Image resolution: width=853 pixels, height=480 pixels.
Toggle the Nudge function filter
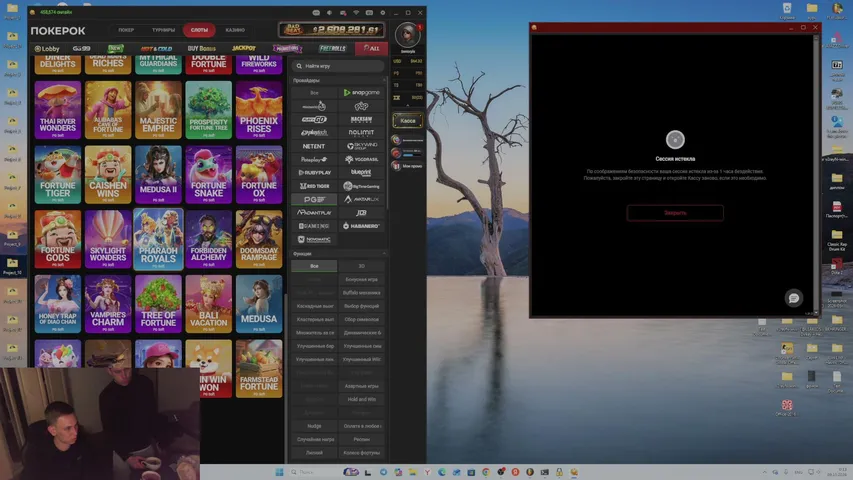click(314, 426)
